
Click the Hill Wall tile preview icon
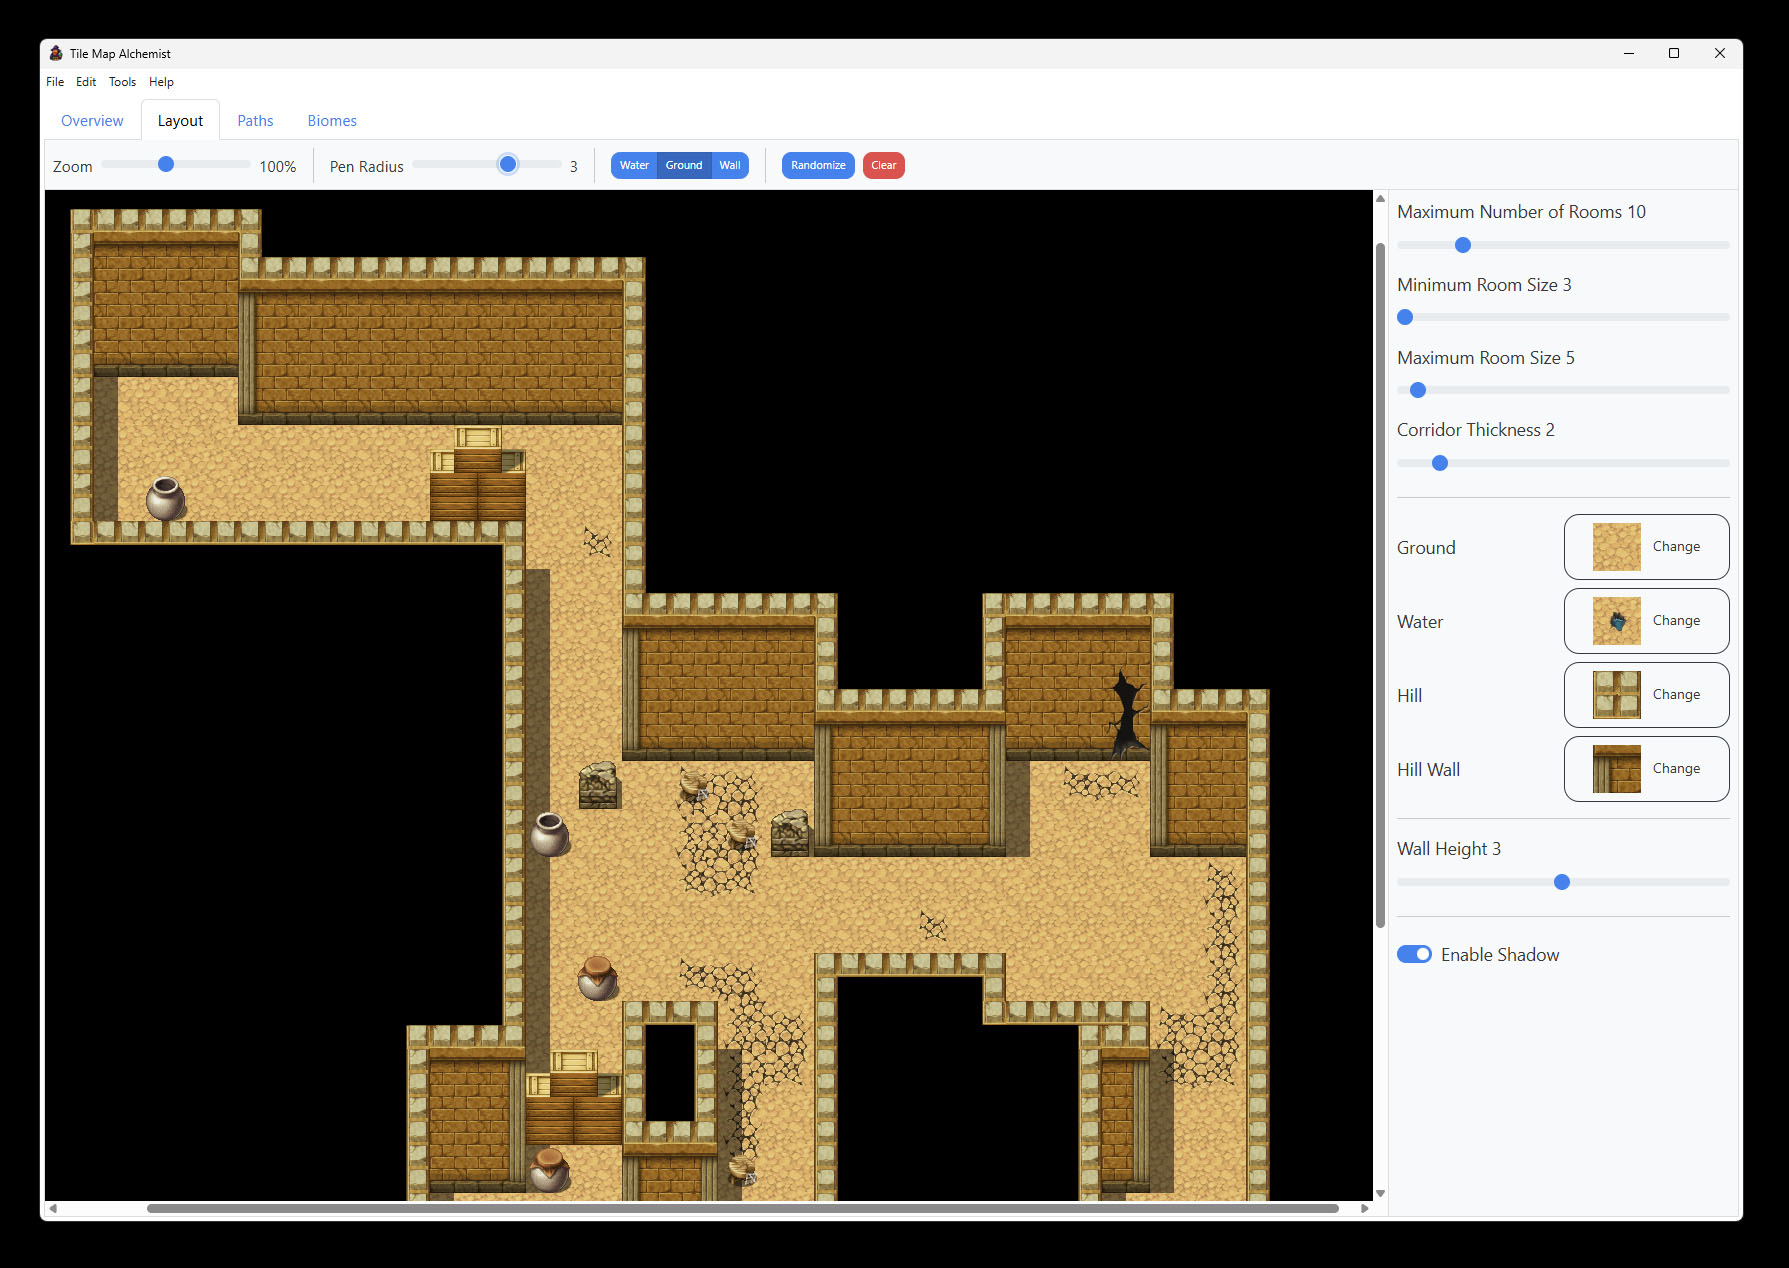pyautogui.click(x=1616, y=769)
